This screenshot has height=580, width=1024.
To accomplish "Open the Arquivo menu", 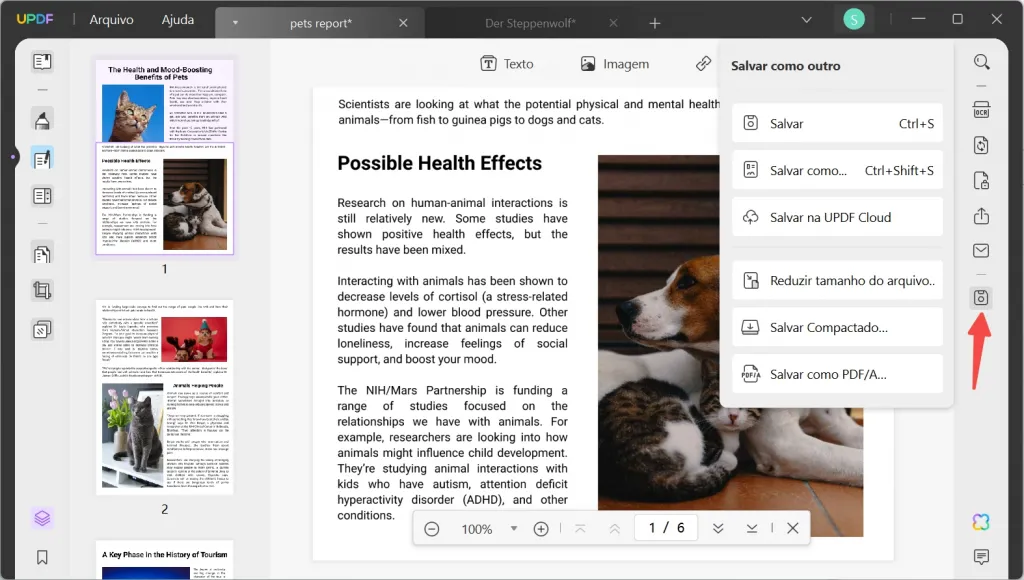I will 110,19.
